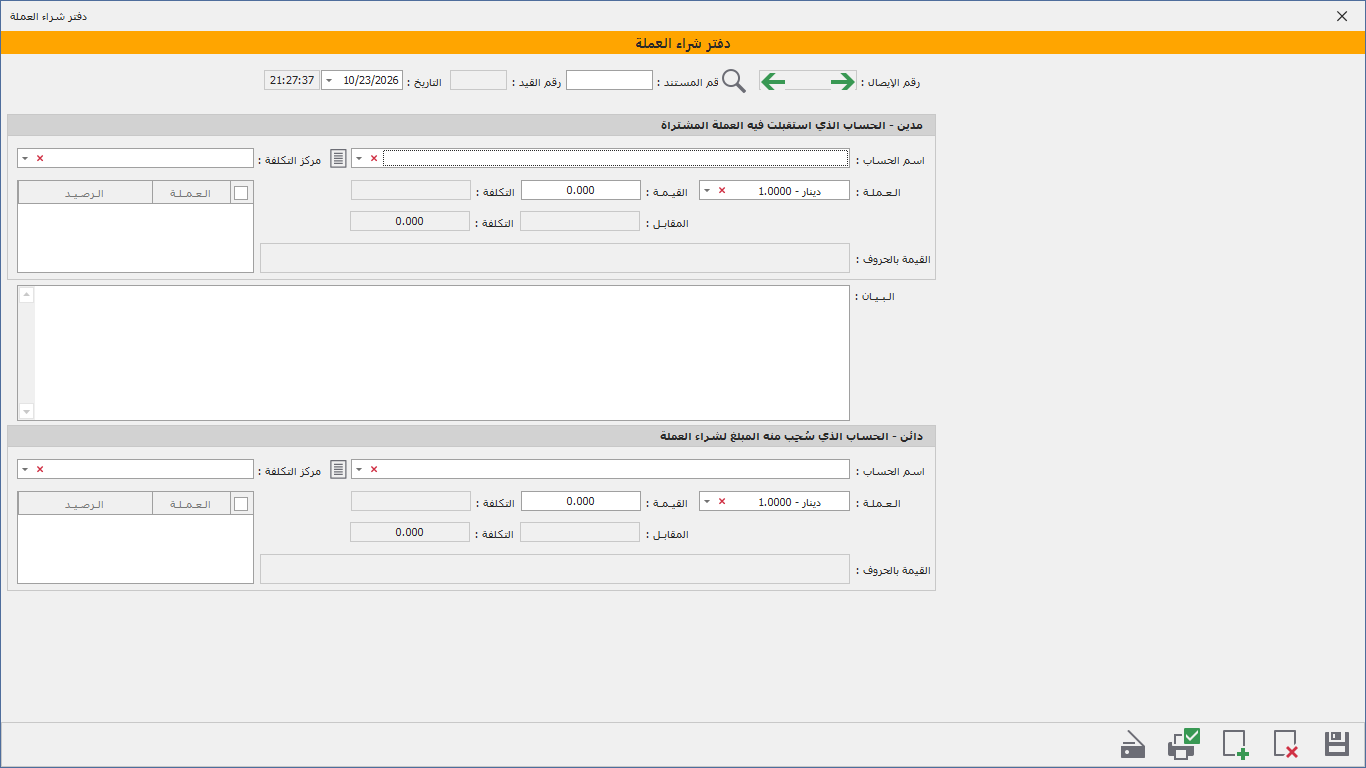Expand the debit account name dropdown

coord(360,158)
